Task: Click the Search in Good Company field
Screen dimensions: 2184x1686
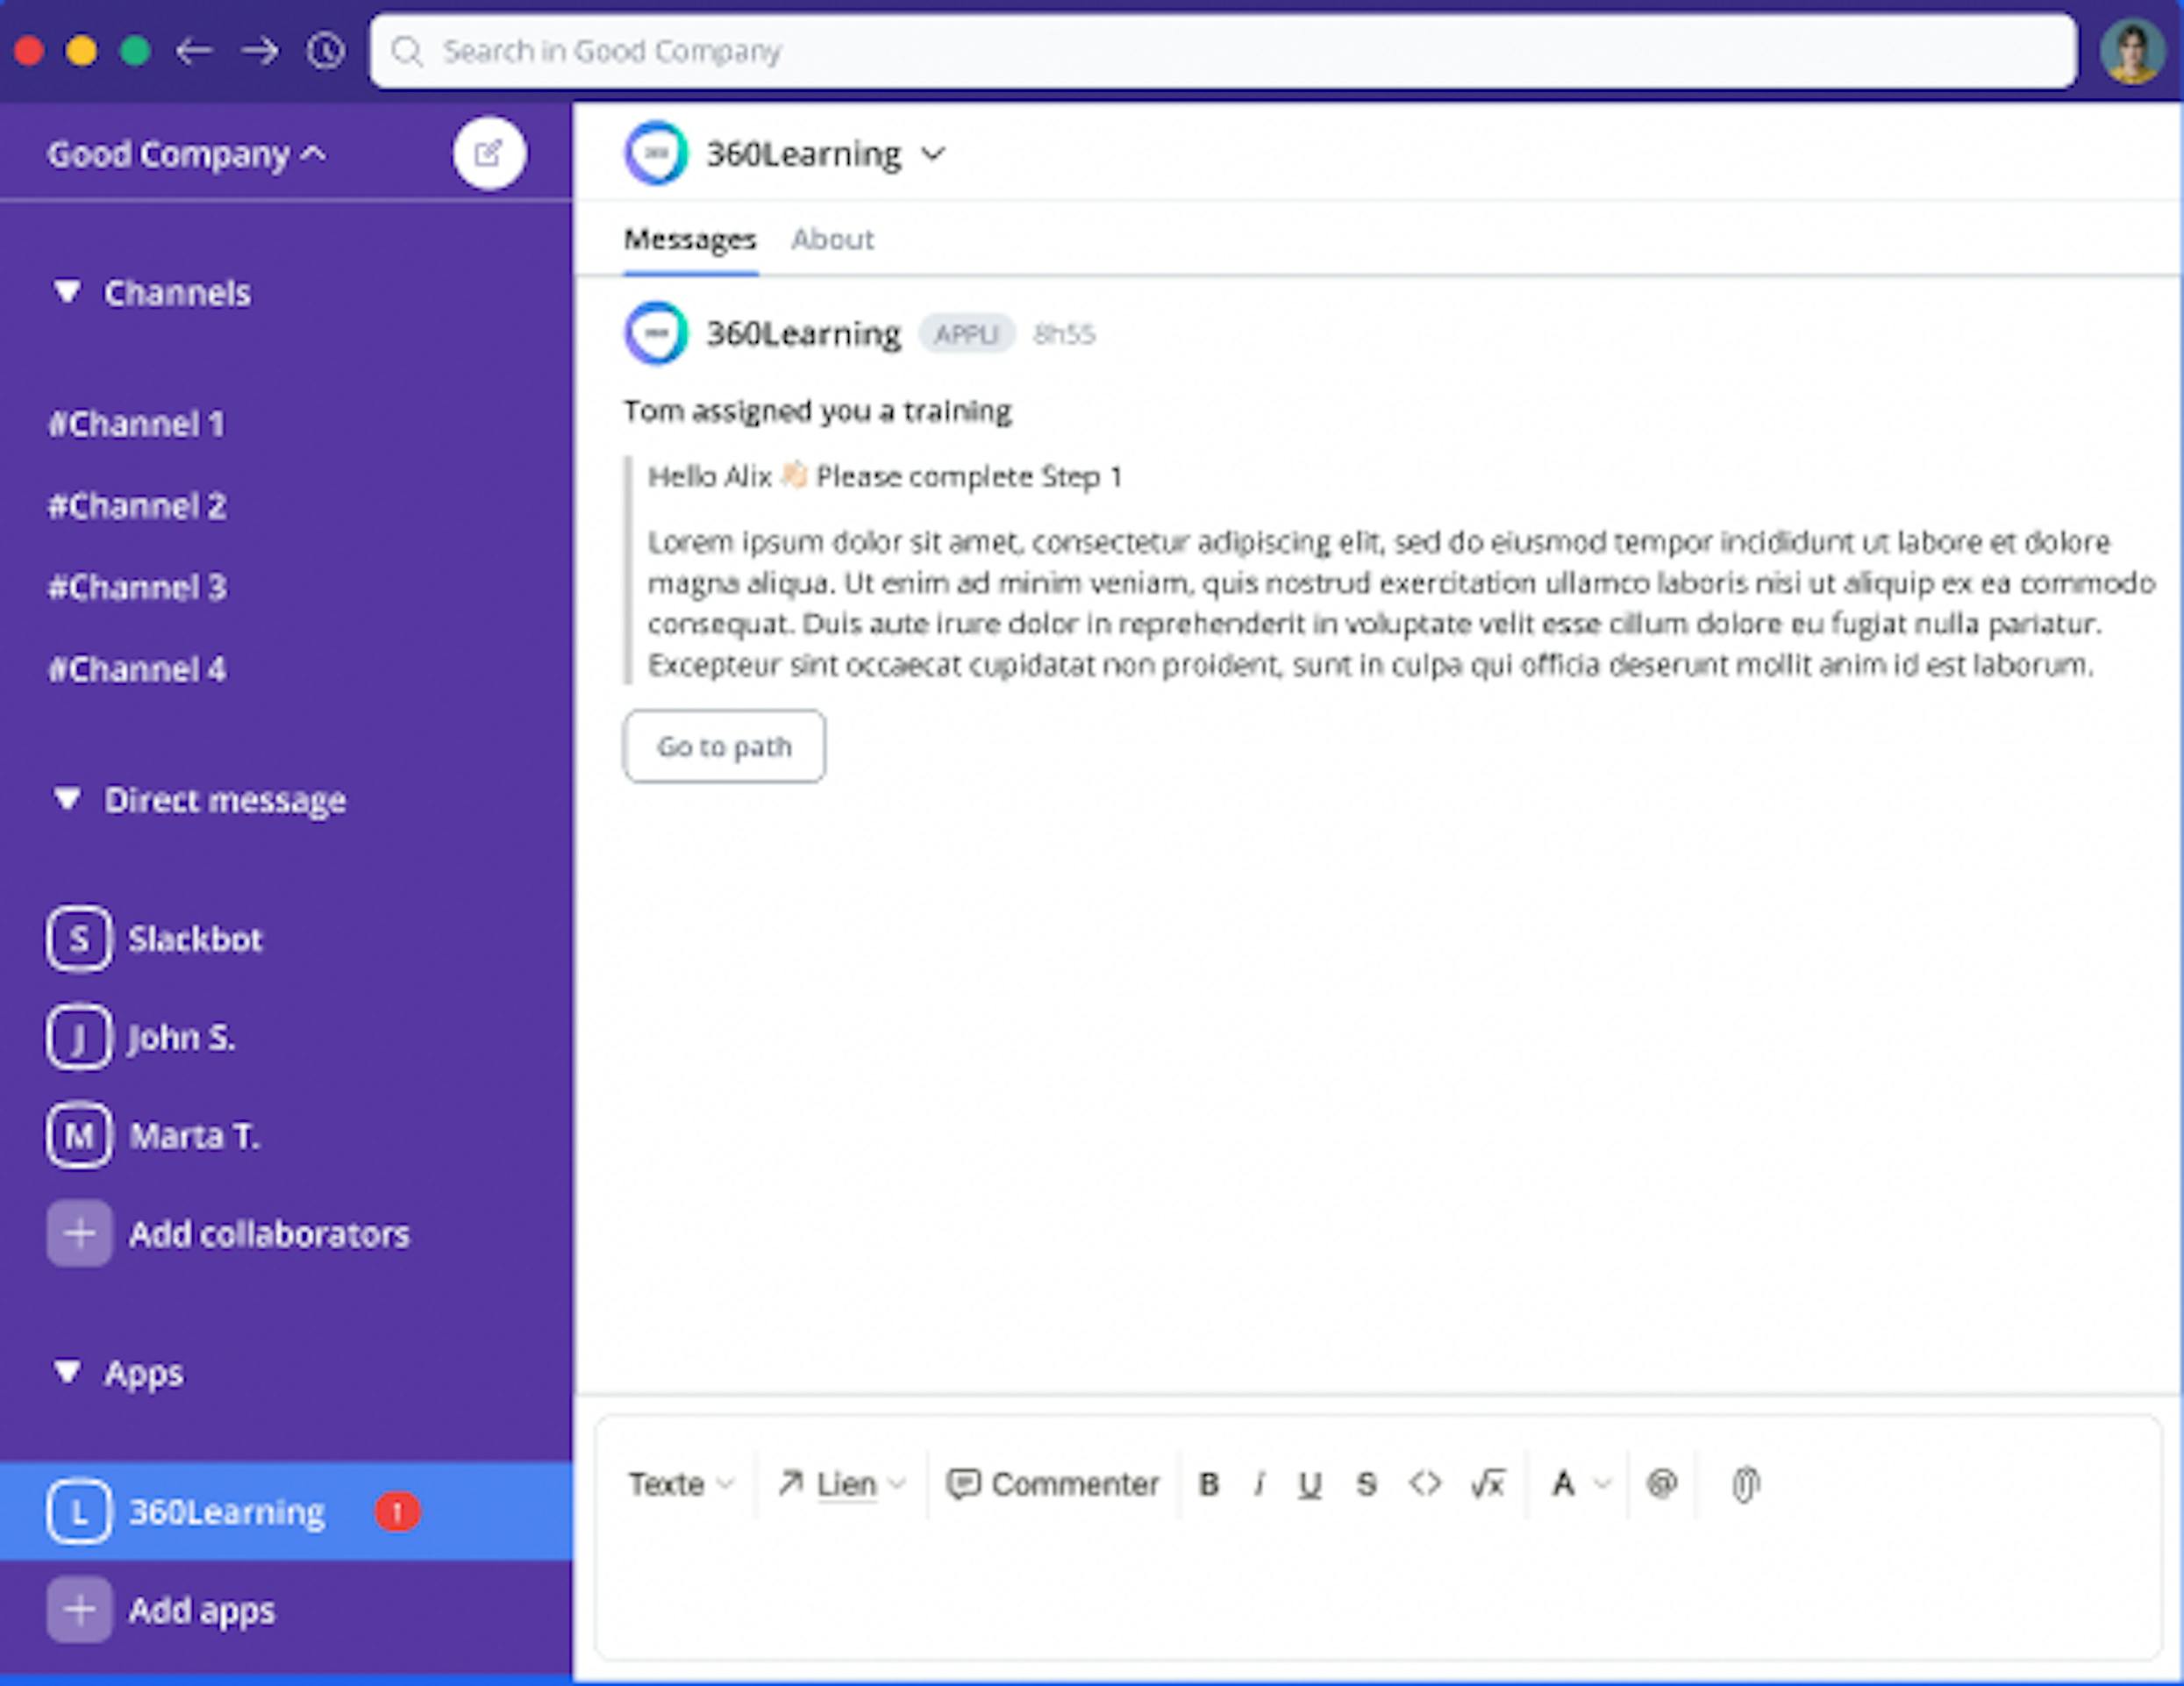Action: click(x=1223, y=50)
